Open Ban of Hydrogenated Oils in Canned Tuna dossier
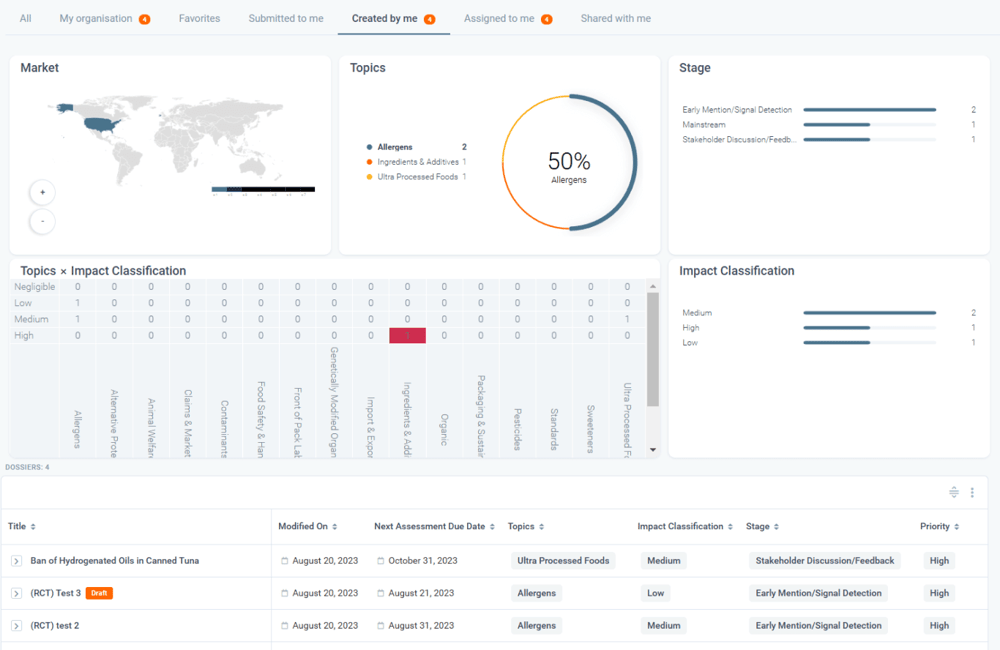The image size is (1000, 650). 114,561
